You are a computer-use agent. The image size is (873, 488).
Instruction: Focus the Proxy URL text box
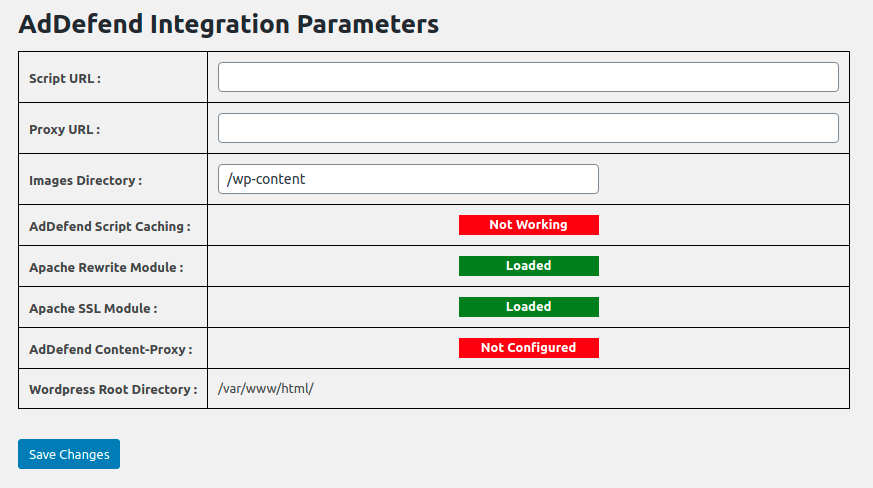(528, 128)
